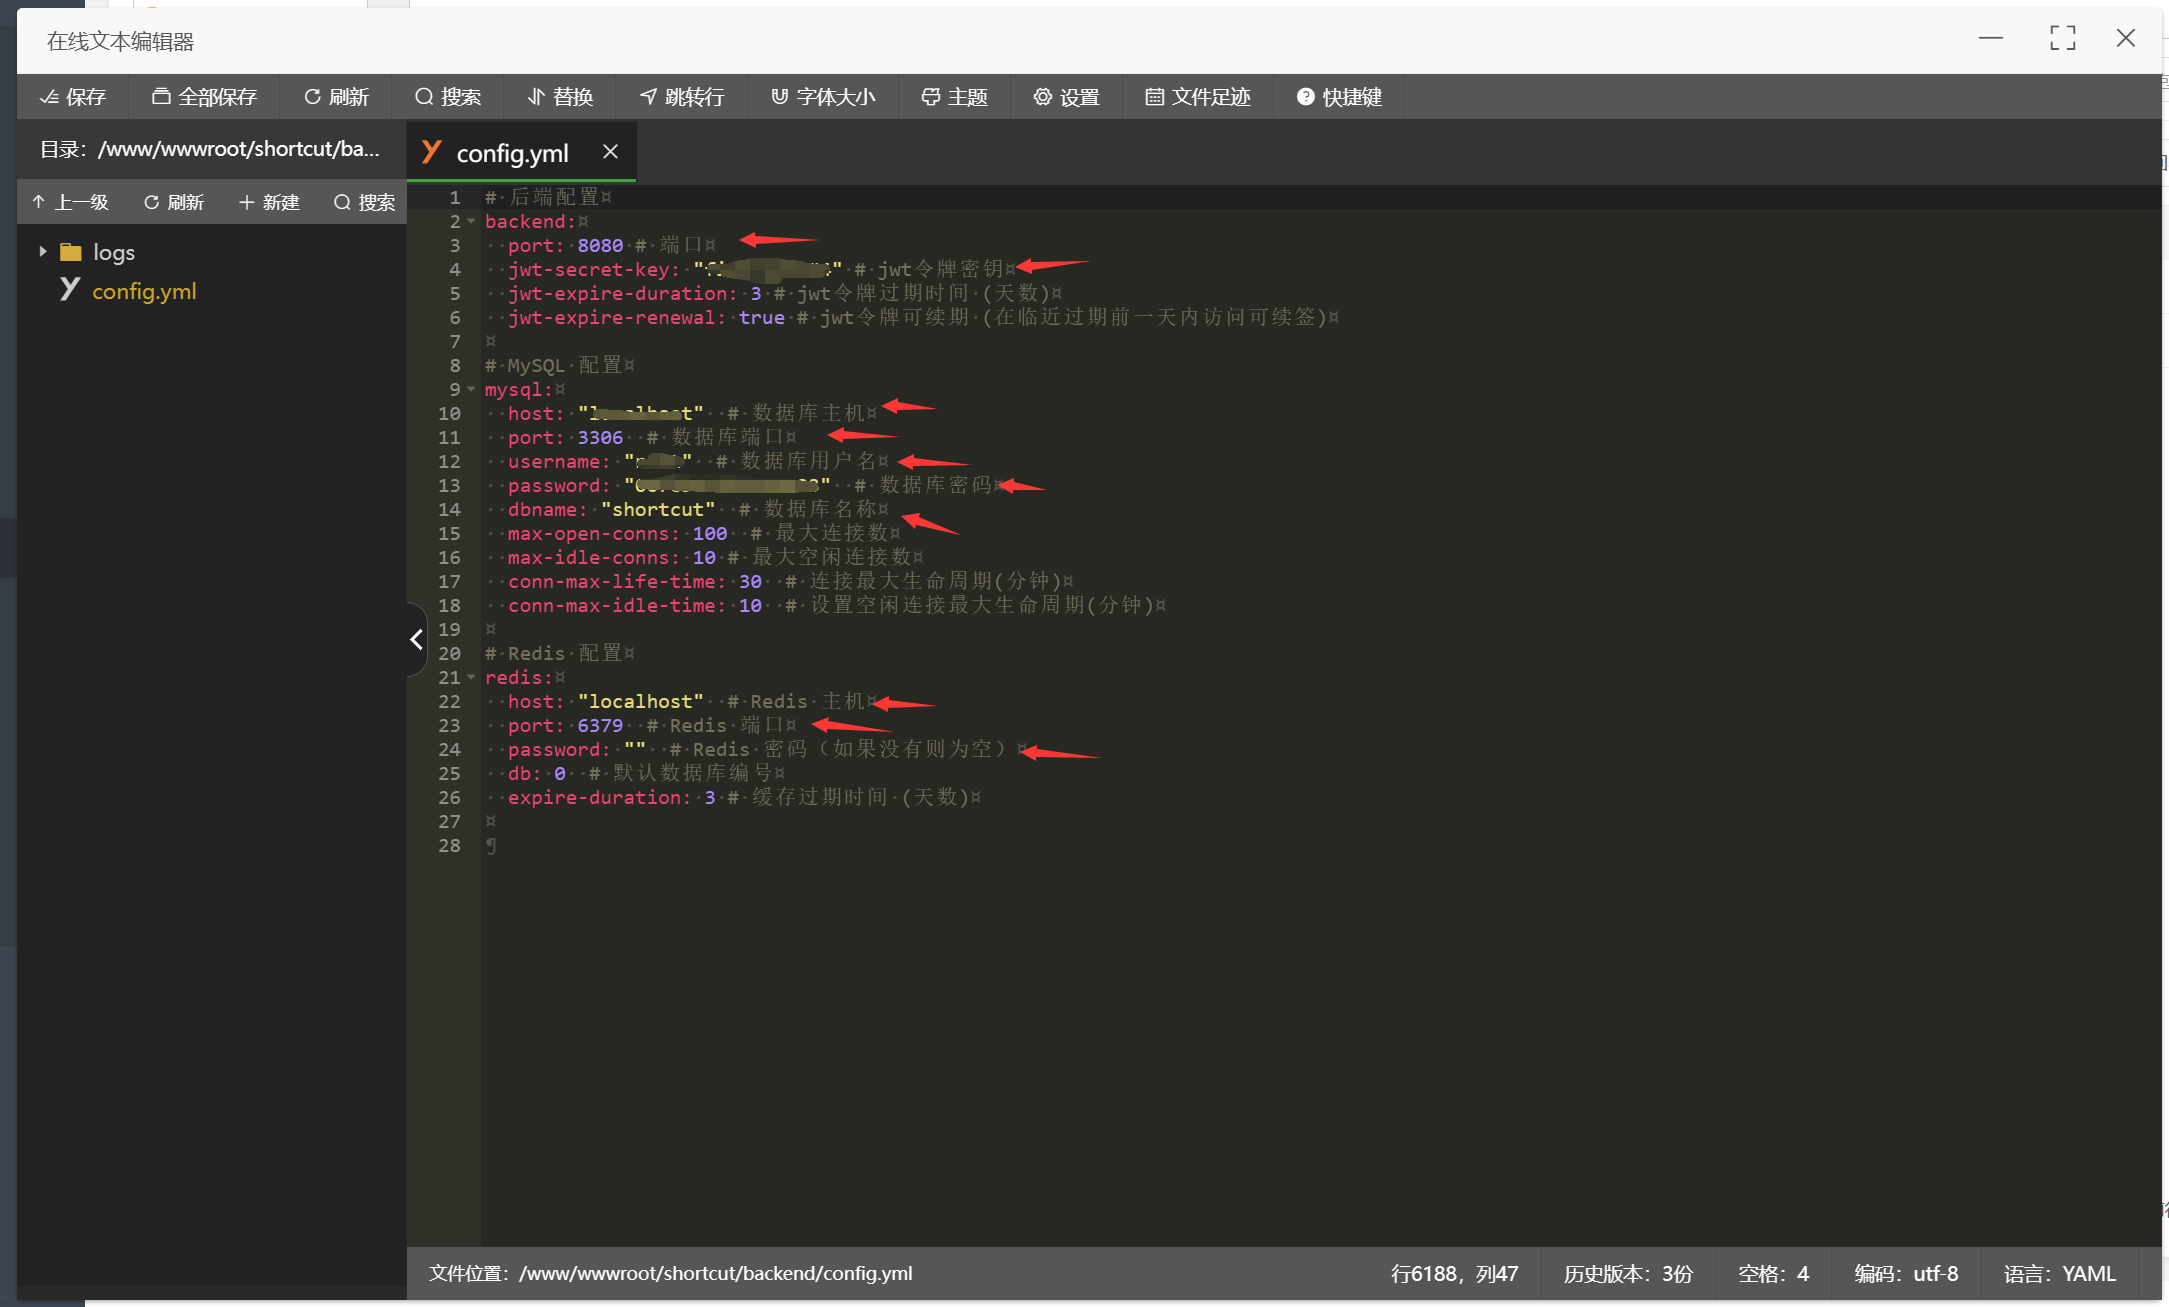Screen dimensions: 2169x1307
Task: Open the 主题 theme menu
Action: (x=955, y=97)
